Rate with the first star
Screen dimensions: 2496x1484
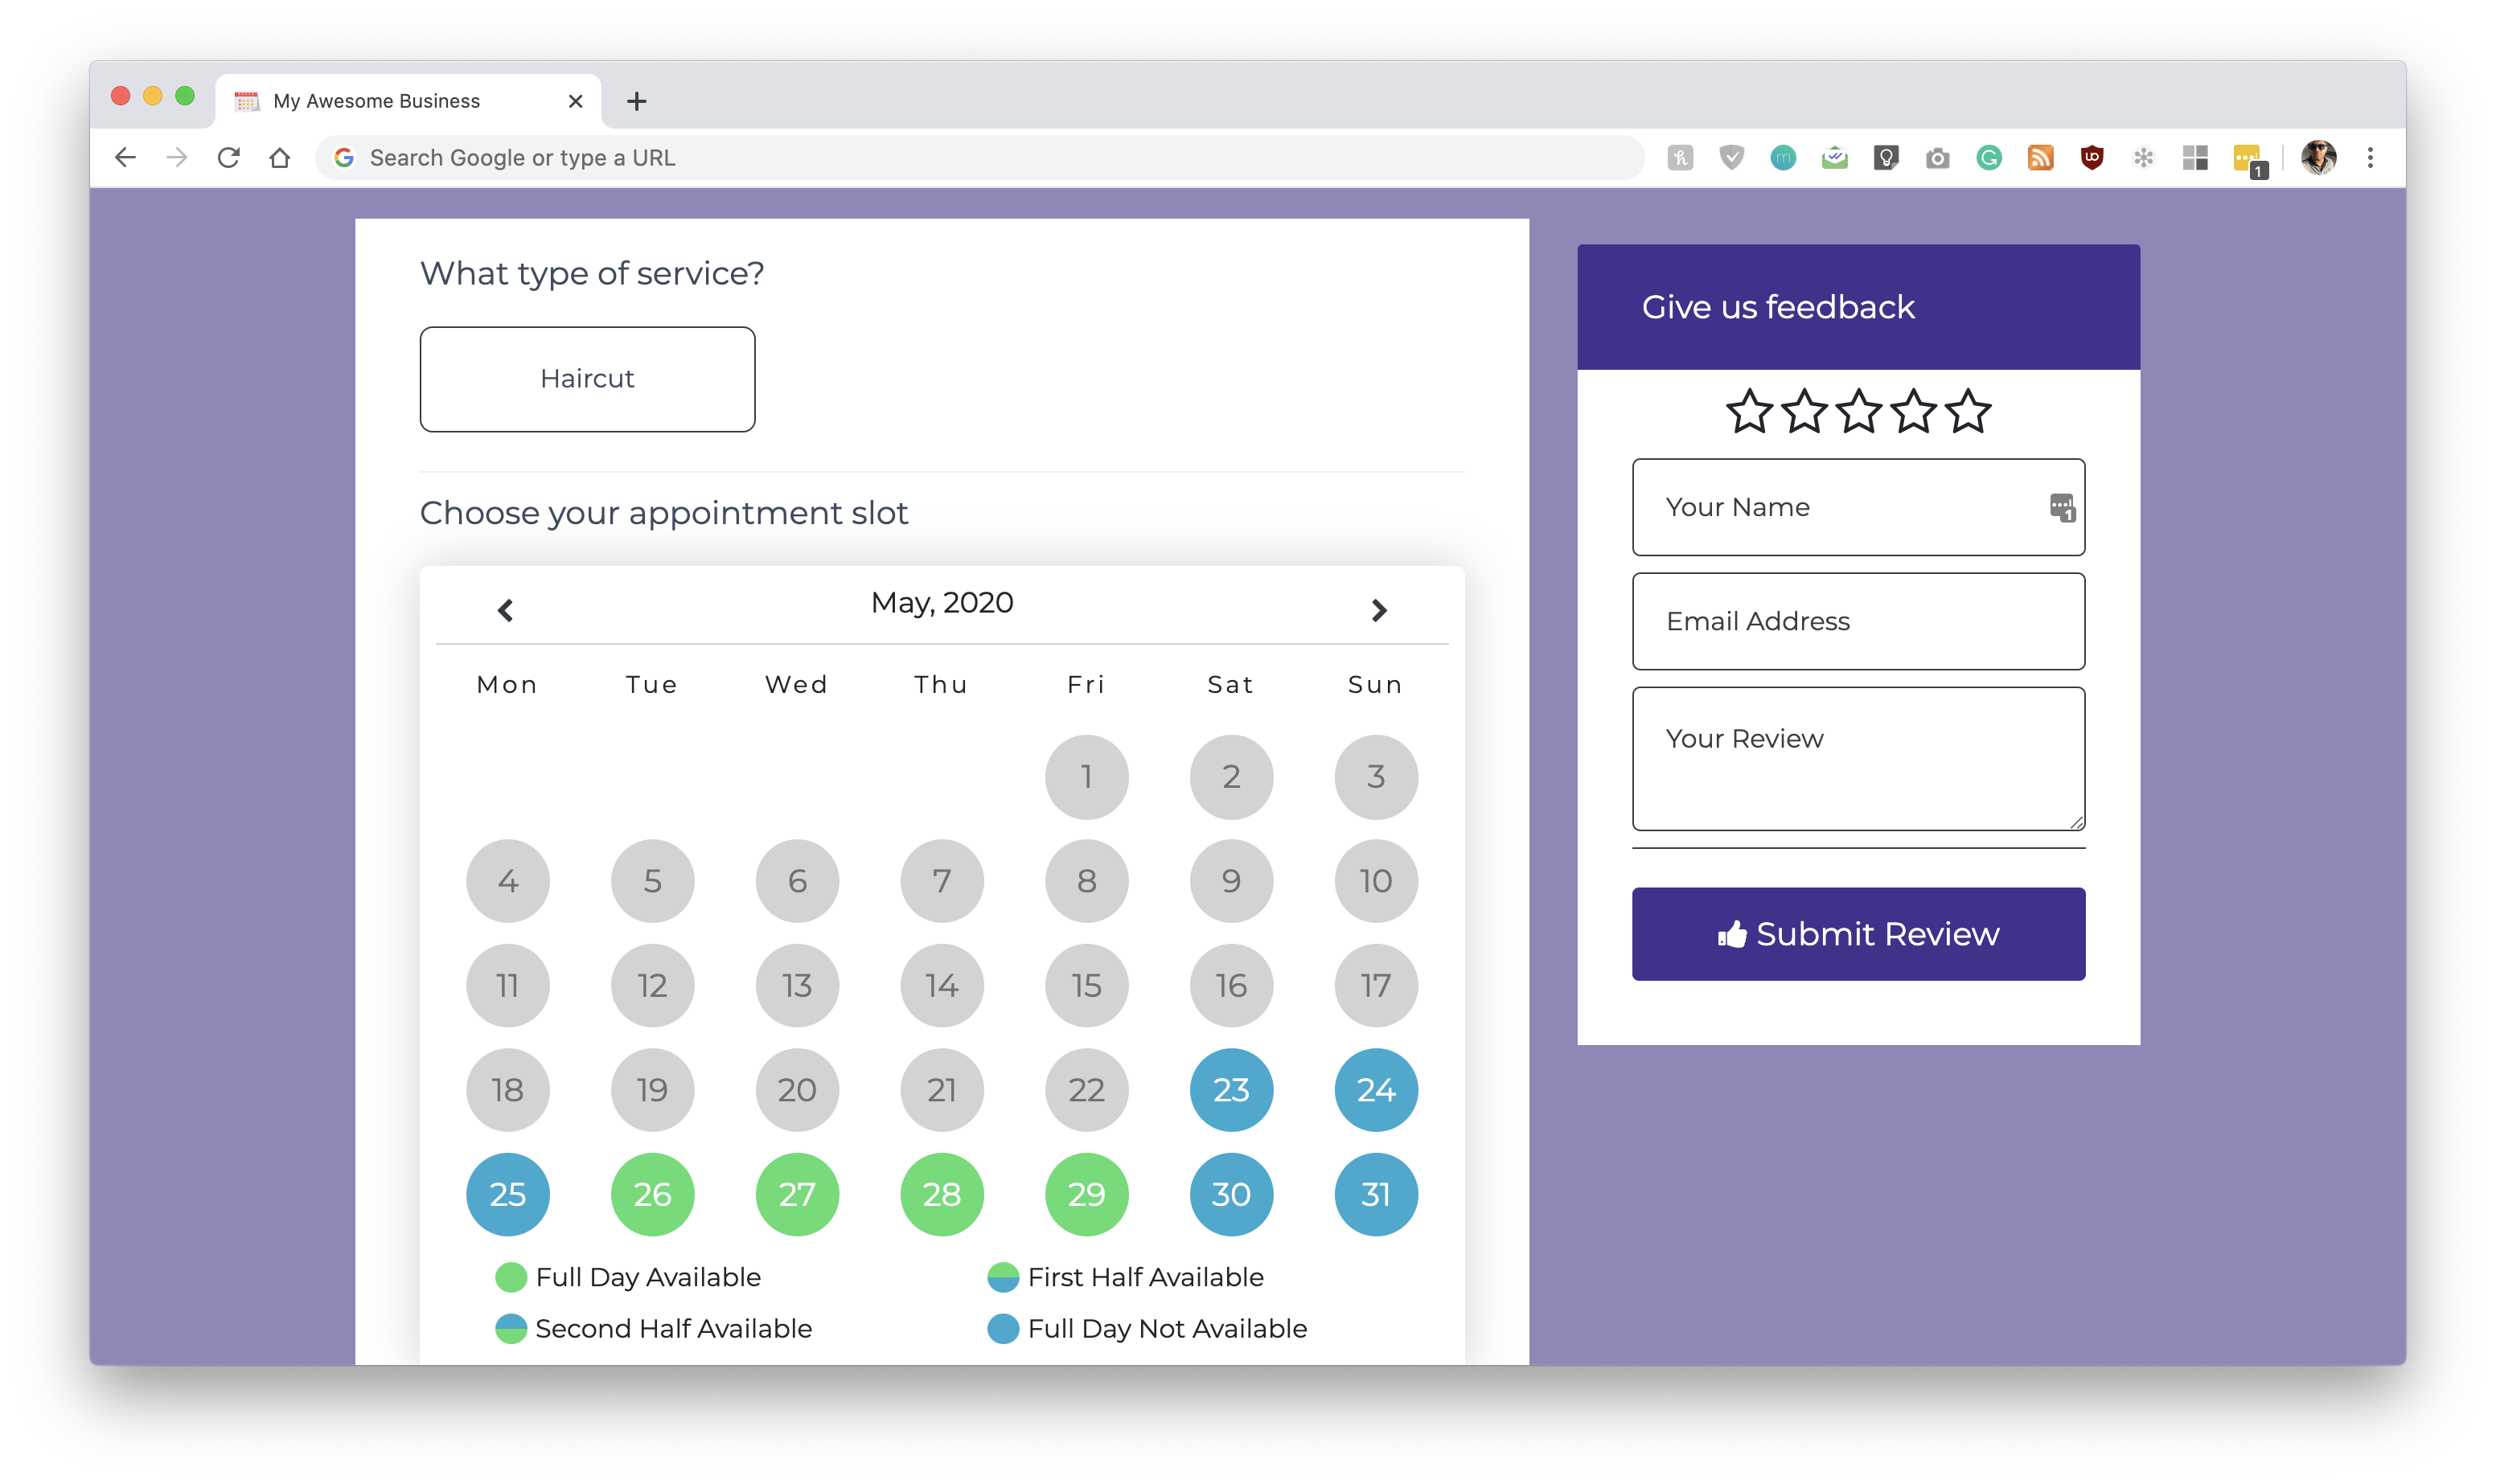1749,411
